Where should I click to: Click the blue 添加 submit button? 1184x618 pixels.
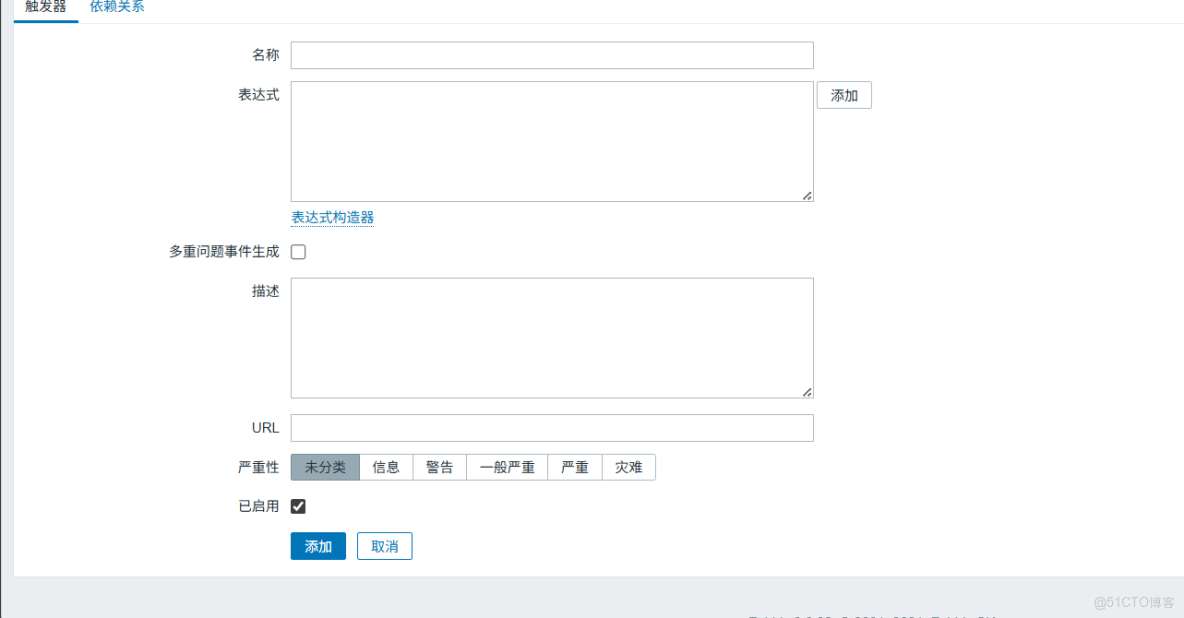click(x=317, y=546)
